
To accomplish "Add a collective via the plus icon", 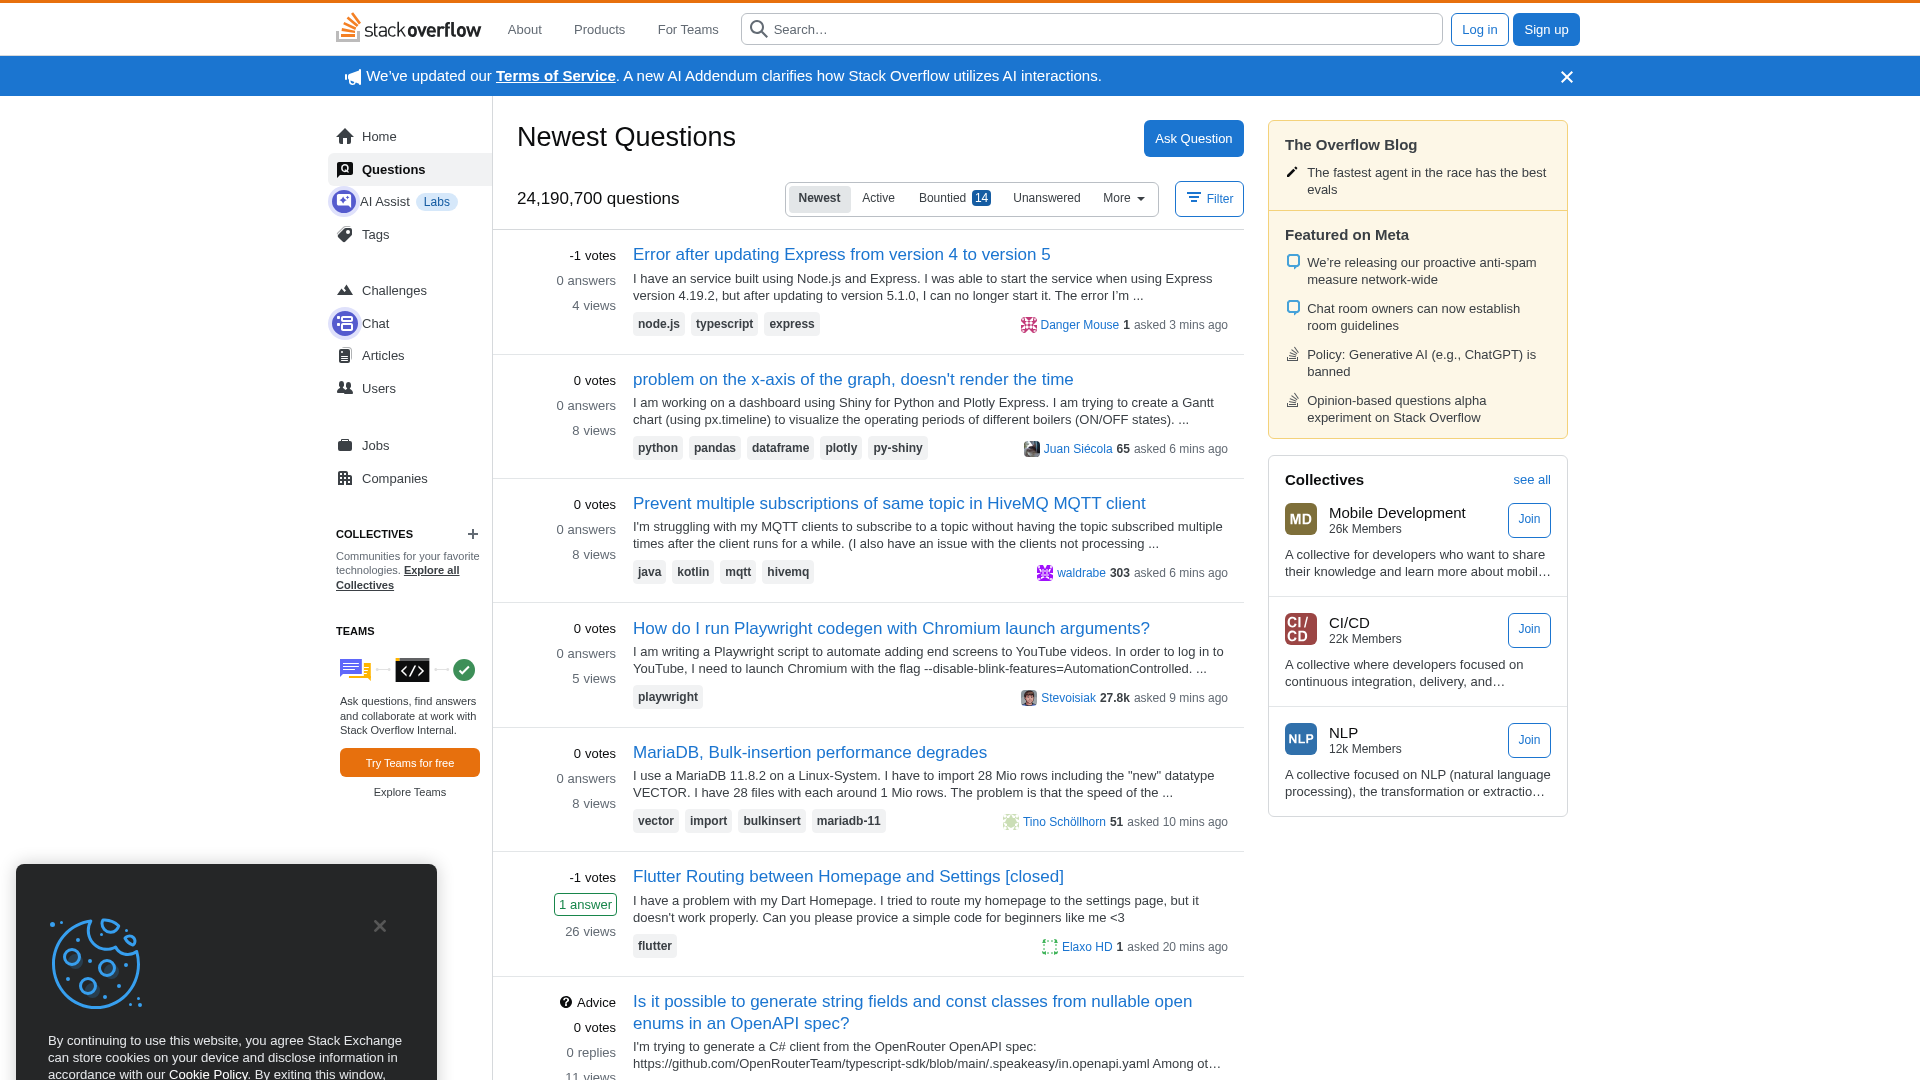I will 472,534.
